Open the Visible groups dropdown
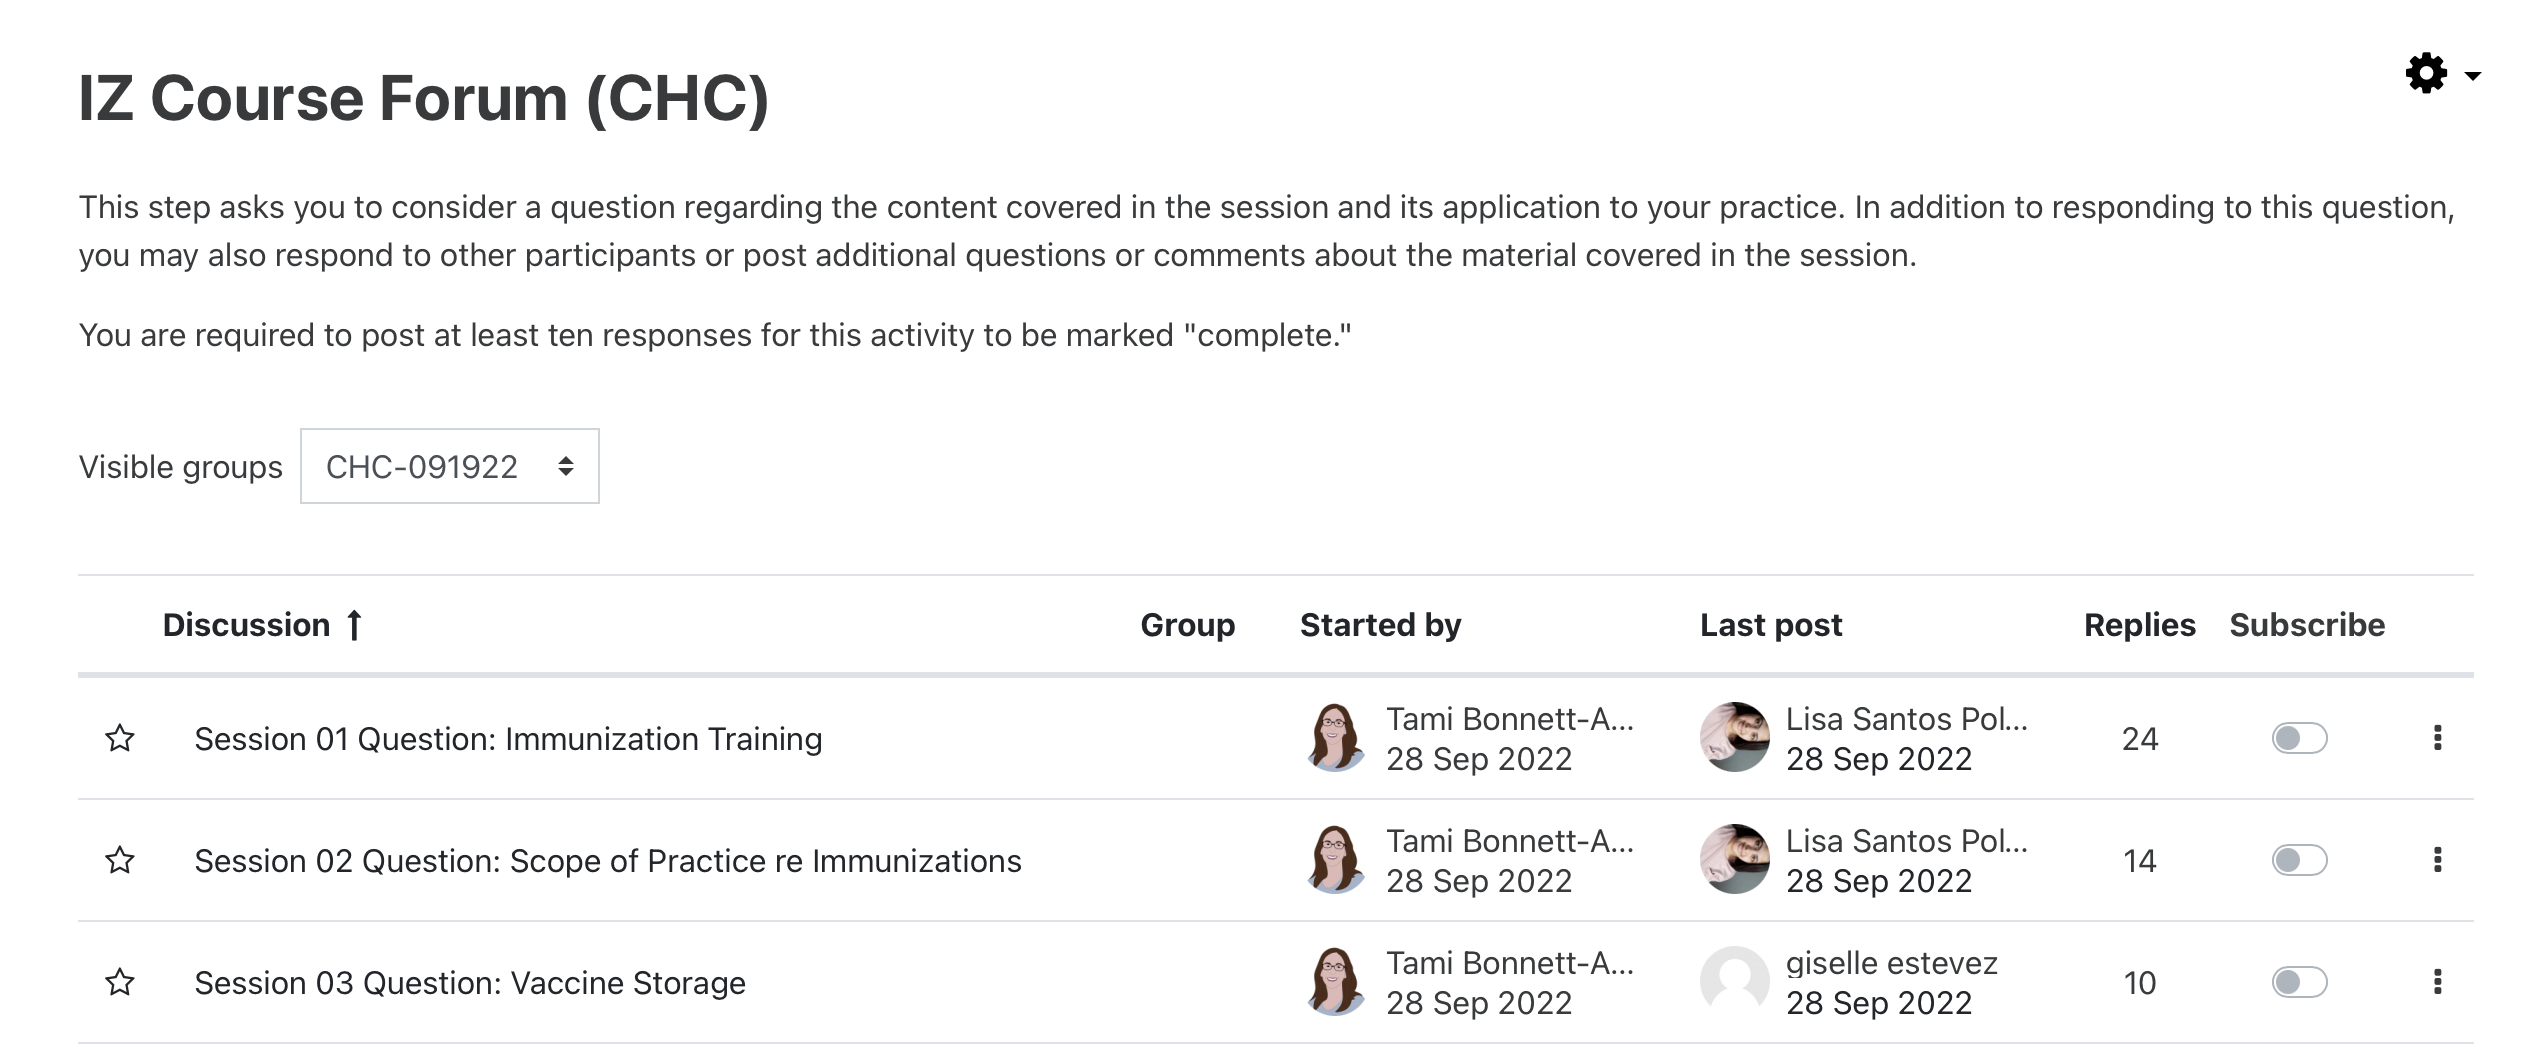This screenshot has height=1044, width=2532. pyautogui.click(x=449, y=466)
